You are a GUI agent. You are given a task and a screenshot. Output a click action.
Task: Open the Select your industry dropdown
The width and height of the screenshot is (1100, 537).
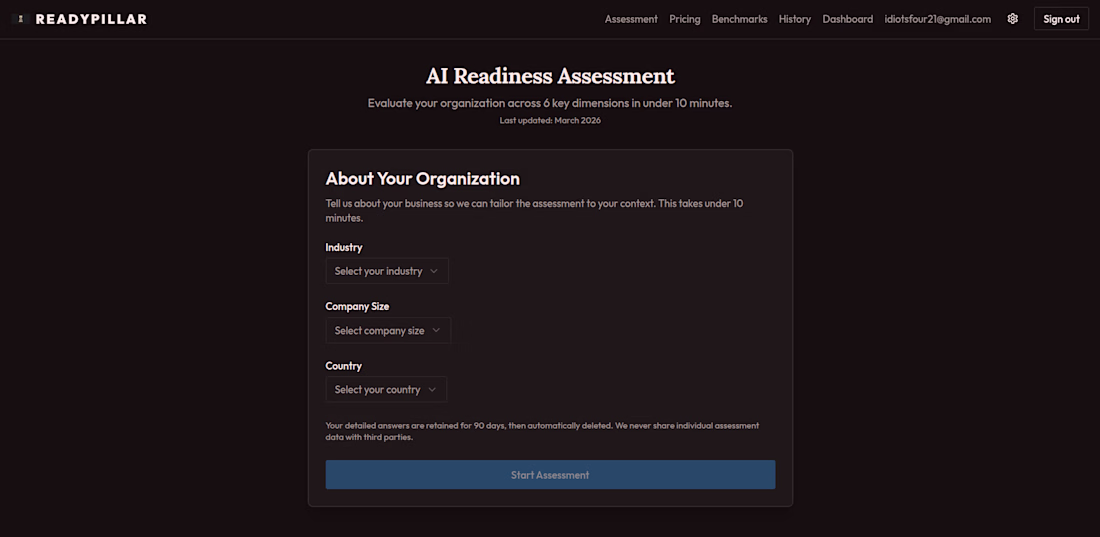pyautogui.click(x=387, y=271)
